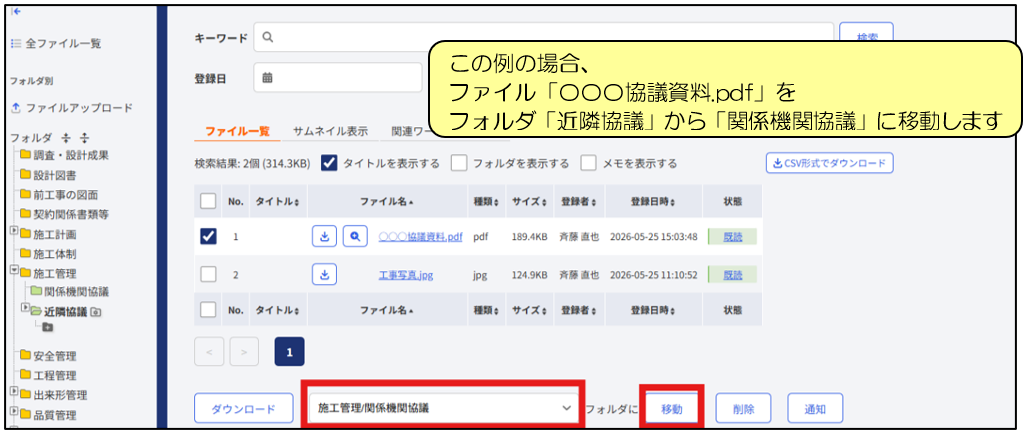1026x432 pixels.
Task: Select the 施工体制 folder
Action: (x=48, y=253)
